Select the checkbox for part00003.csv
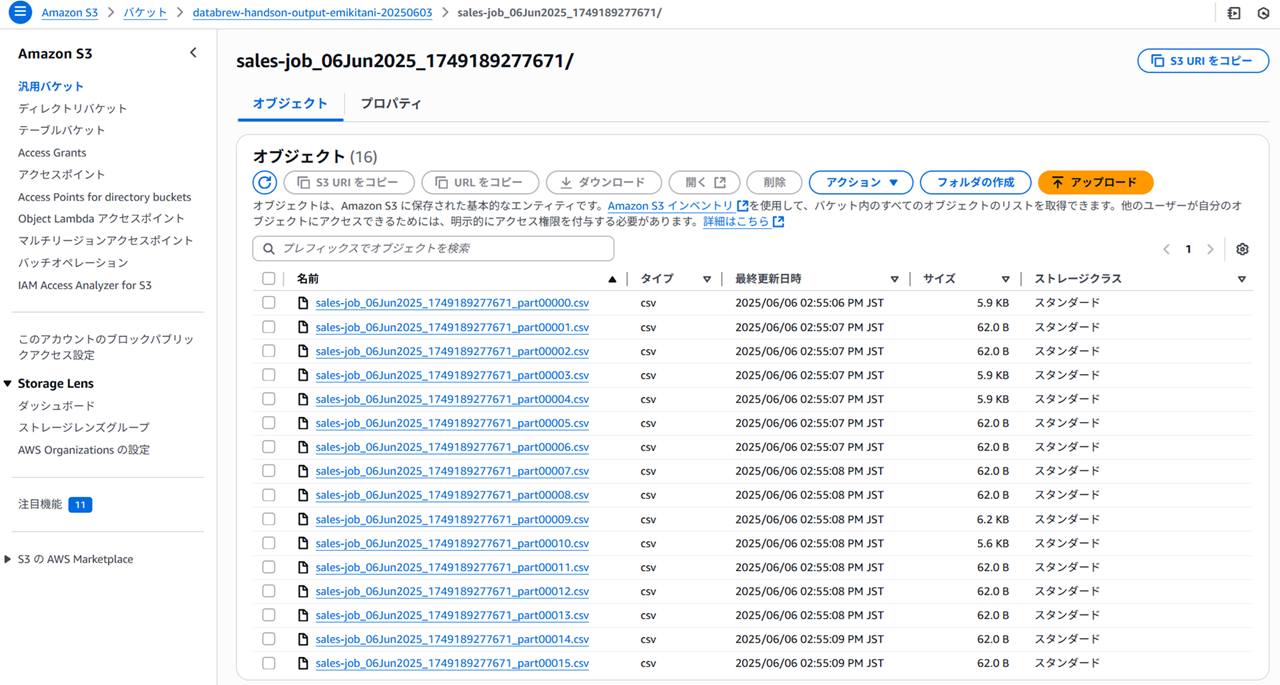The width and height of the screenshot is (1280, 685). (x=268, y=375)
